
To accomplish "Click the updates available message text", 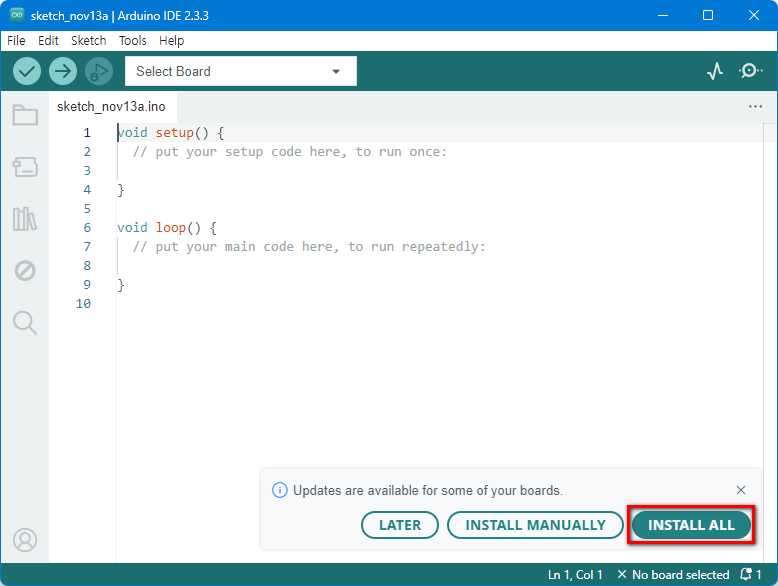I will tap(428, 490).
